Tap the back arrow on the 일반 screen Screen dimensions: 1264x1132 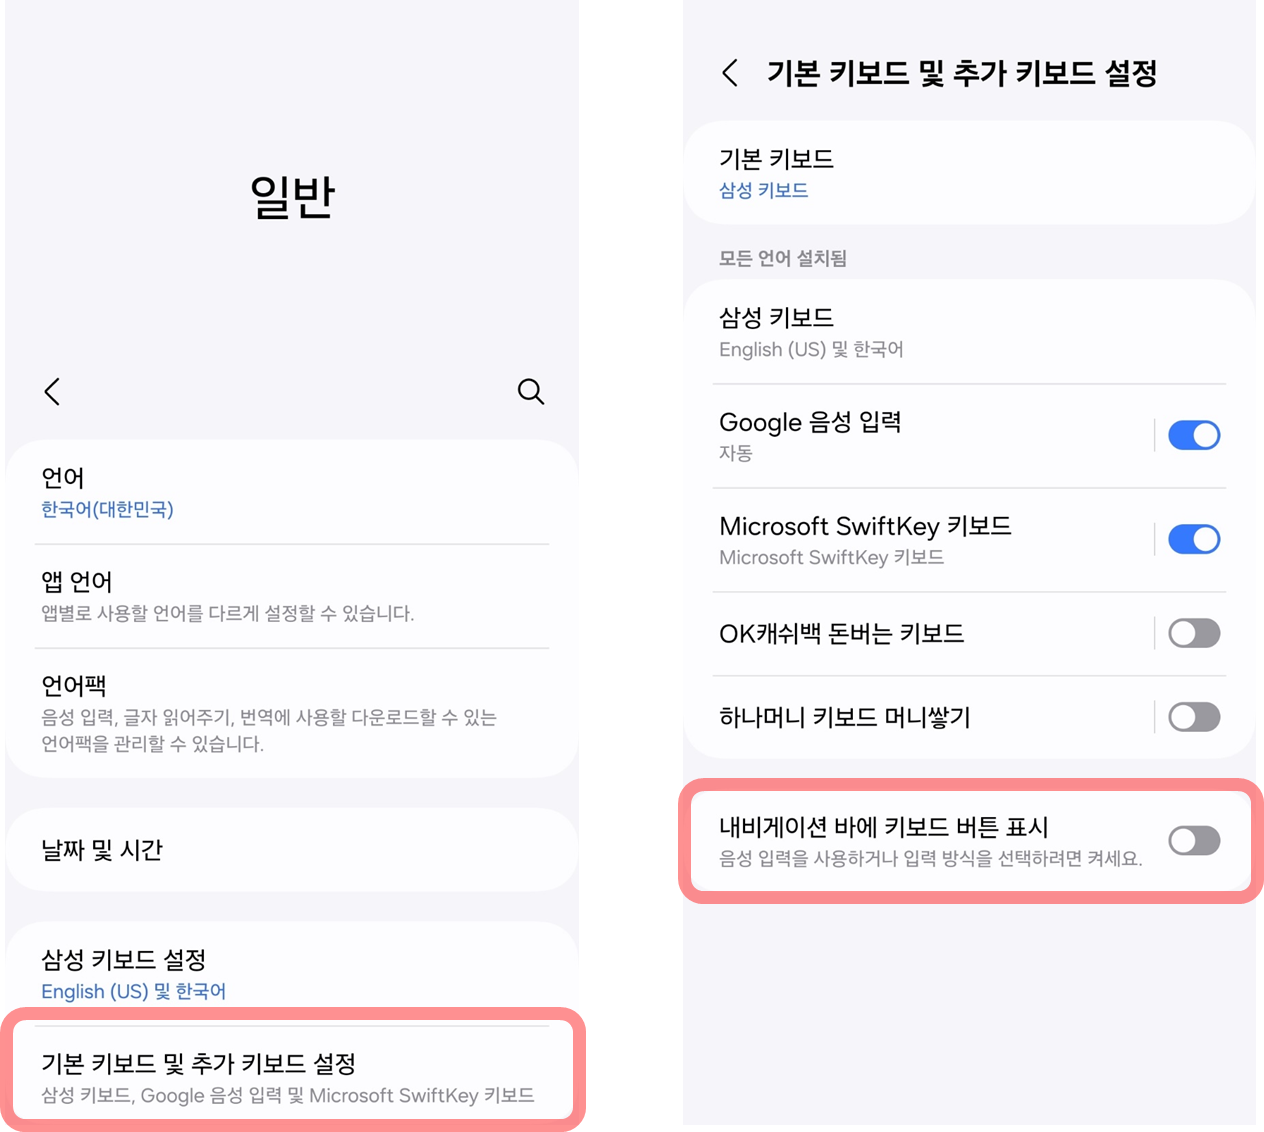(x=53, y=392)
